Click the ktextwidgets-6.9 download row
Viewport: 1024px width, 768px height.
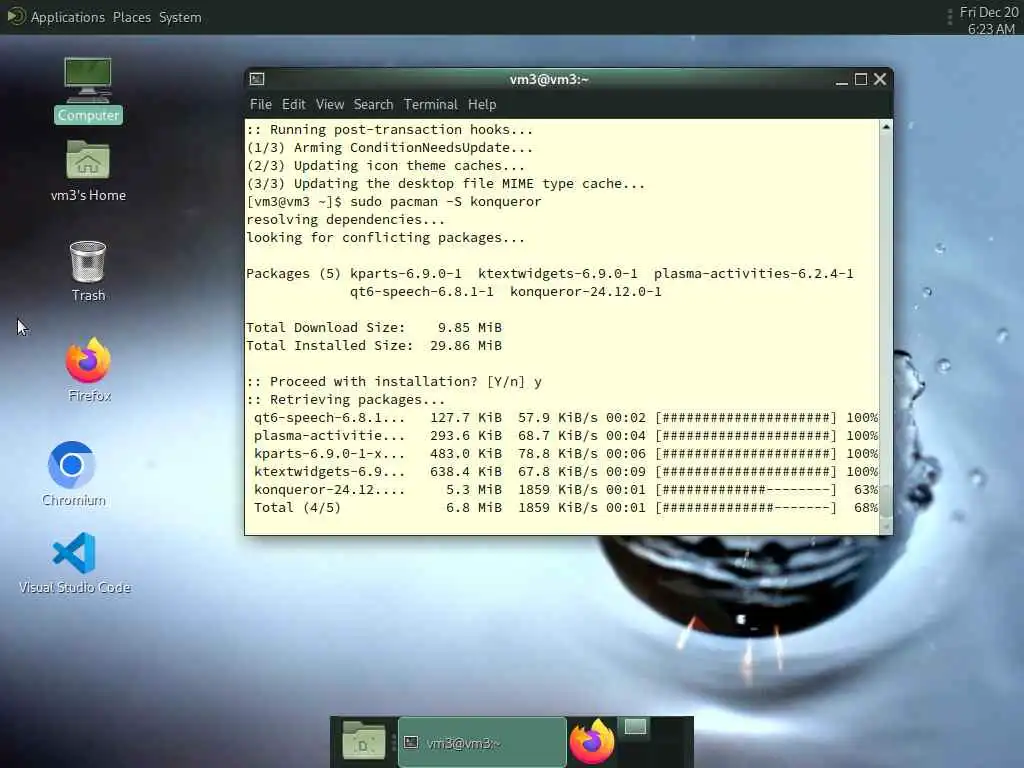566,472
